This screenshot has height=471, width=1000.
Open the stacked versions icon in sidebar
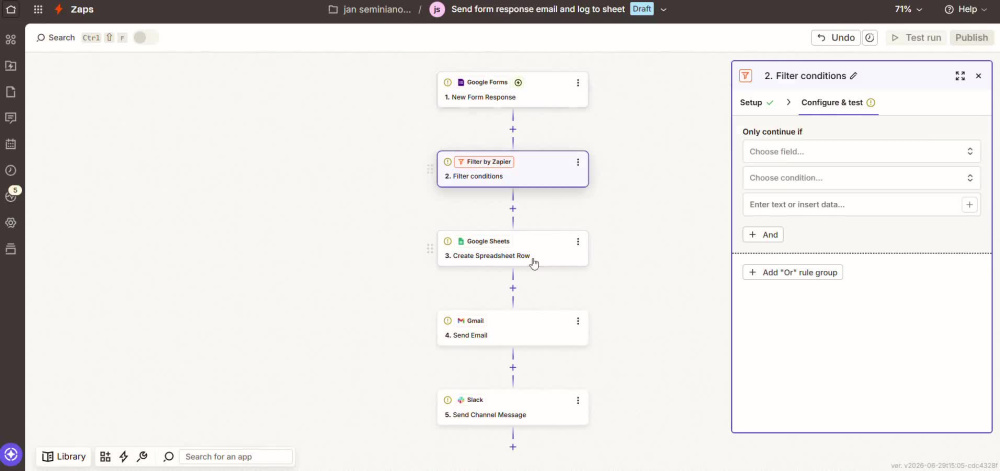pyautogui.click(x=10, y=249)
